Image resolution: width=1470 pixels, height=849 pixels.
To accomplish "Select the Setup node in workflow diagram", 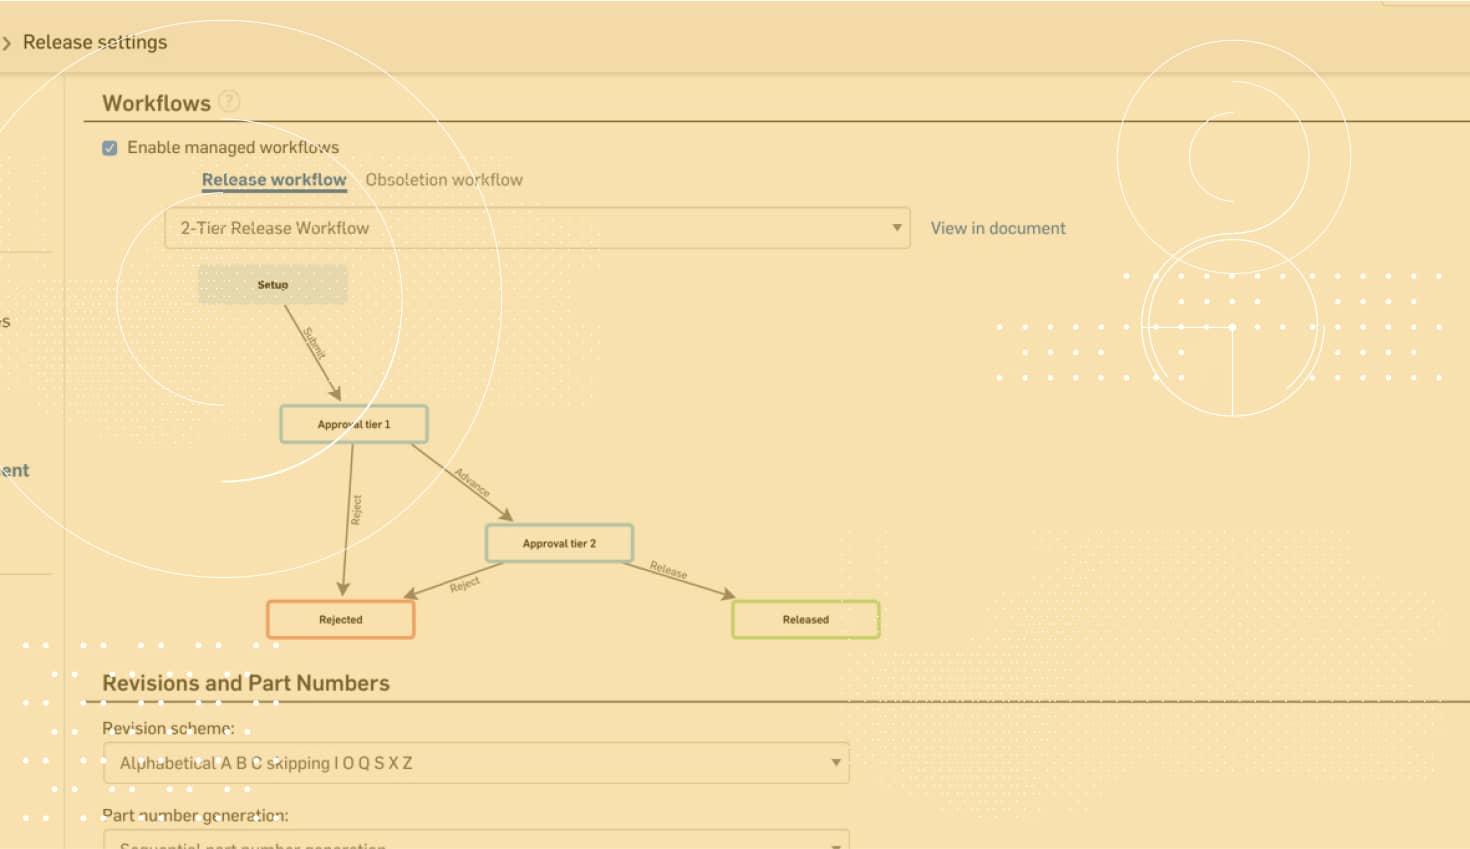I will (x=272, y=285).
